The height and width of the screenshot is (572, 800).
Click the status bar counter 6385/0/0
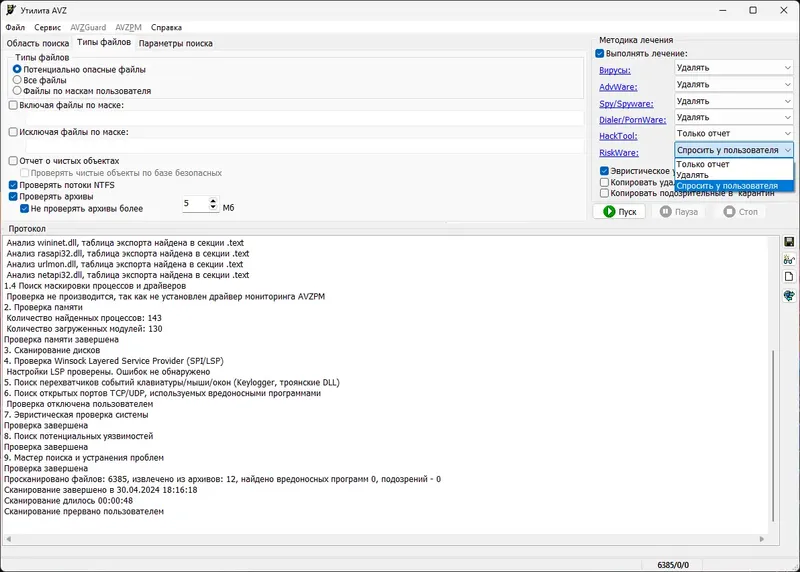tap(673, 565)
